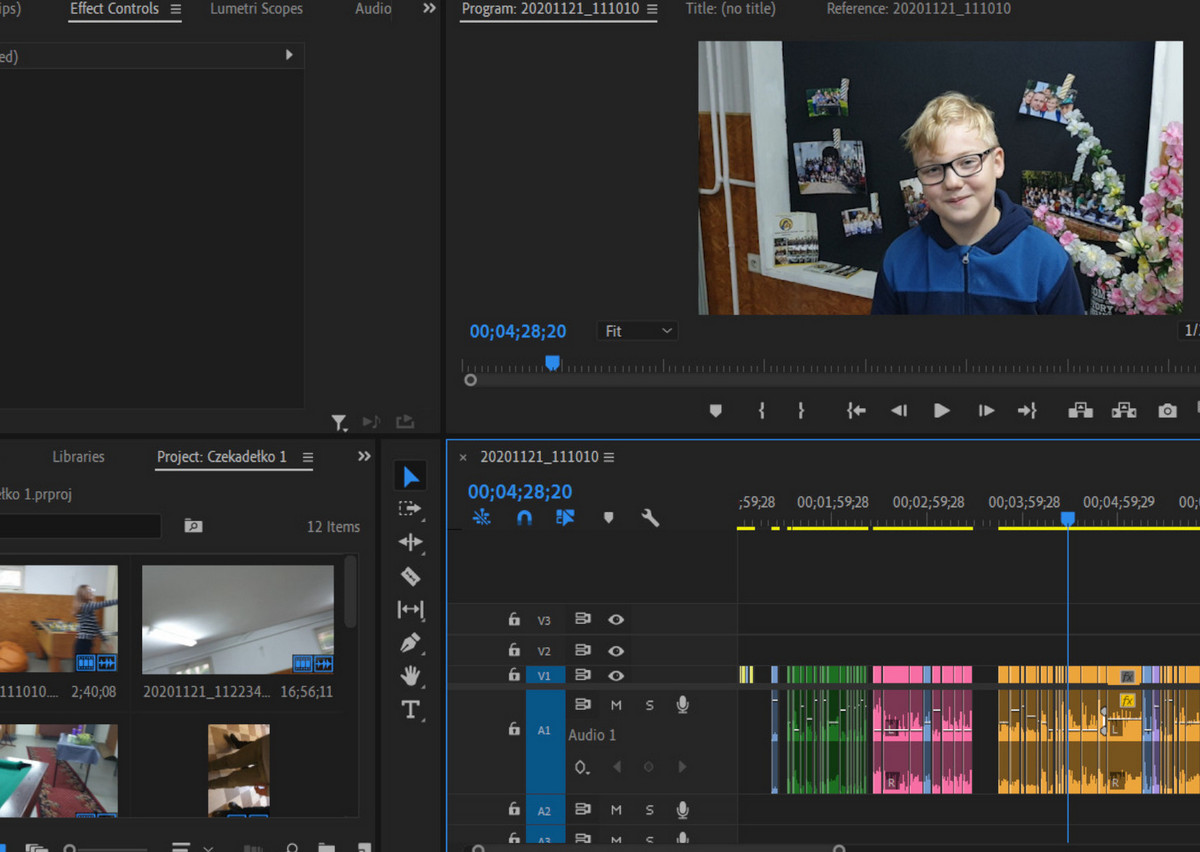Click the Program monitor playhead marker
Viewport: 1200px width, 852px height.
tap(552, 364)
